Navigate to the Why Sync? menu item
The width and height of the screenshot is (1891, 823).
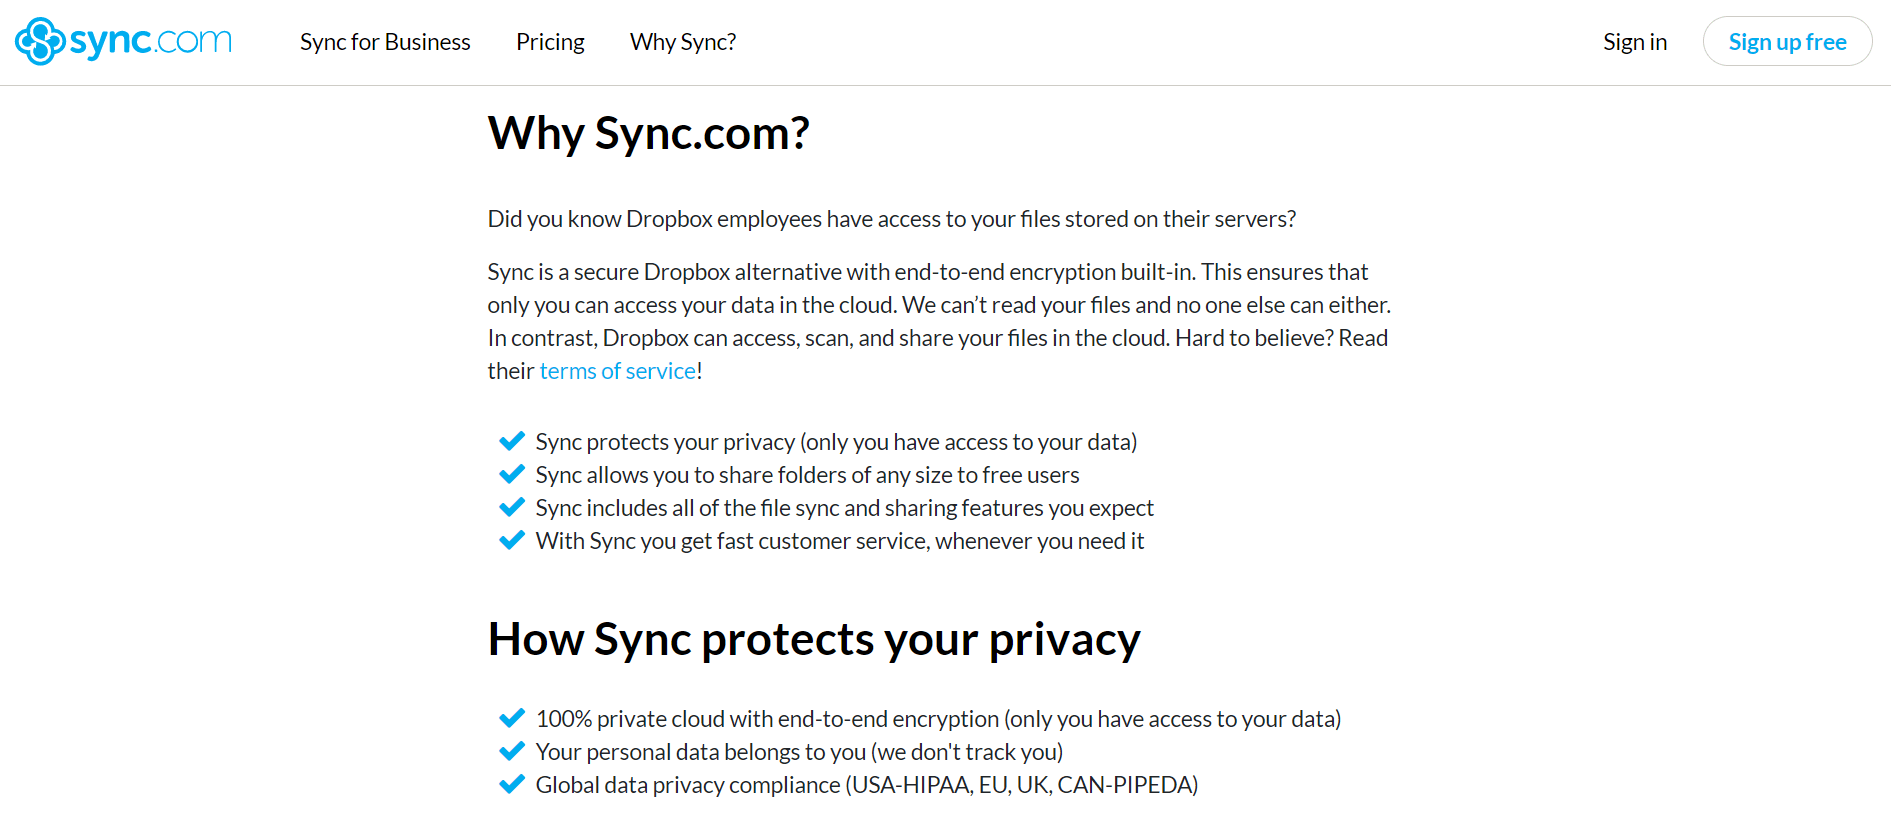click(683, 41)
